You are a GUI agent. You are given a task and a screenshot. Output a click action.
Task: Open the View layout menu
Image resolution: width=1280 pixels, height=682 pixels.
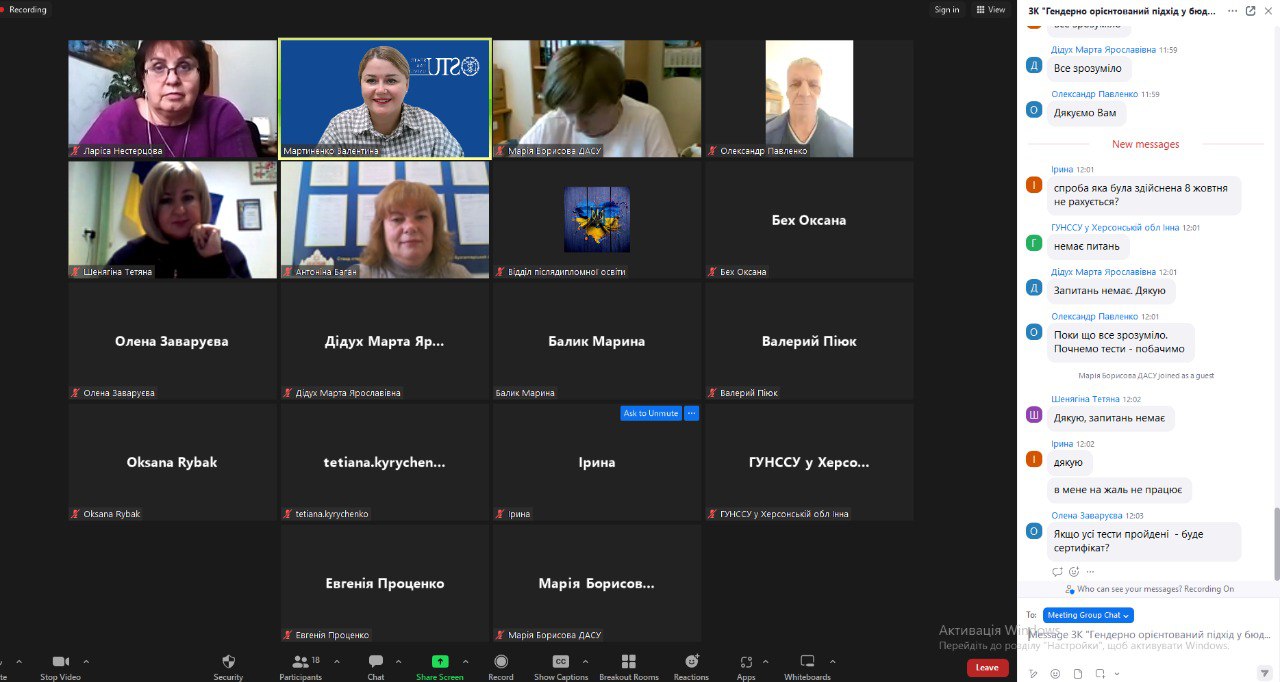(x=991, y=10)
